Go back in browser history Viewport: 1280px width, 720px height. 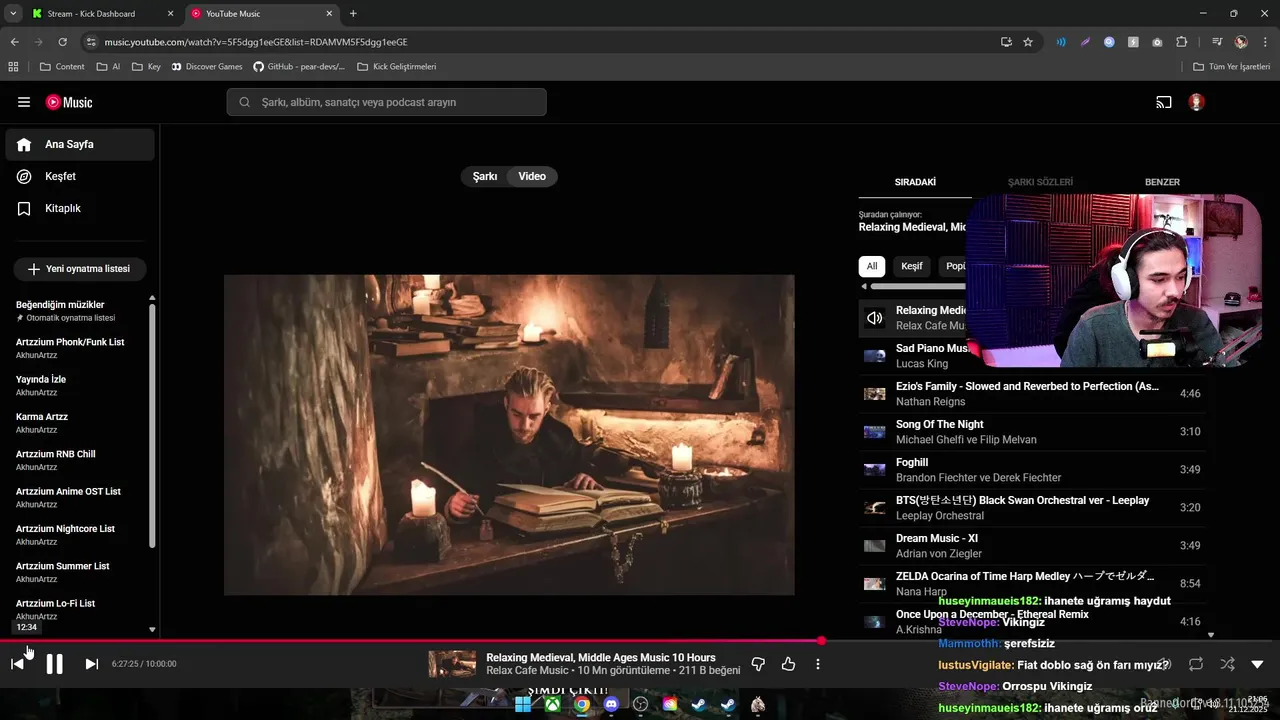tap(14, 42)
